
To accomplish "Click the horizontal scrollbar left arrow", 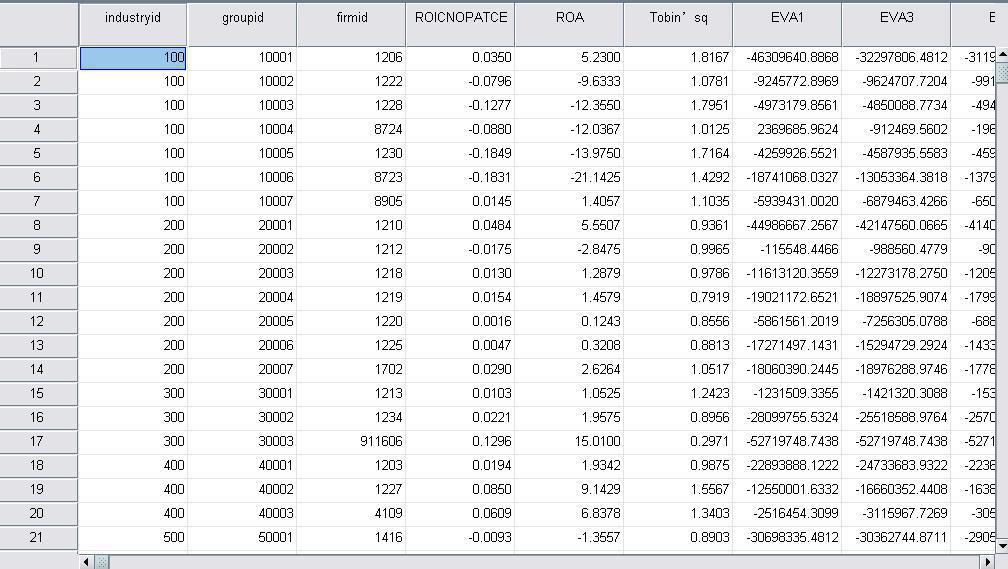I will tap(85, 561).
